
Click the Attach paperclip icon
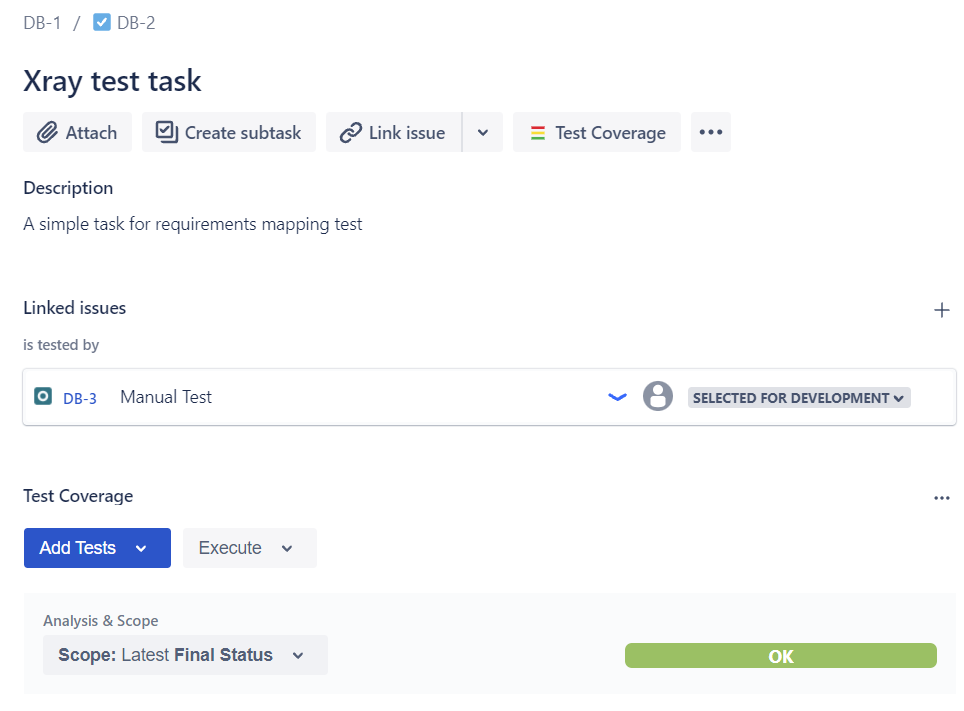coord(48,132)
